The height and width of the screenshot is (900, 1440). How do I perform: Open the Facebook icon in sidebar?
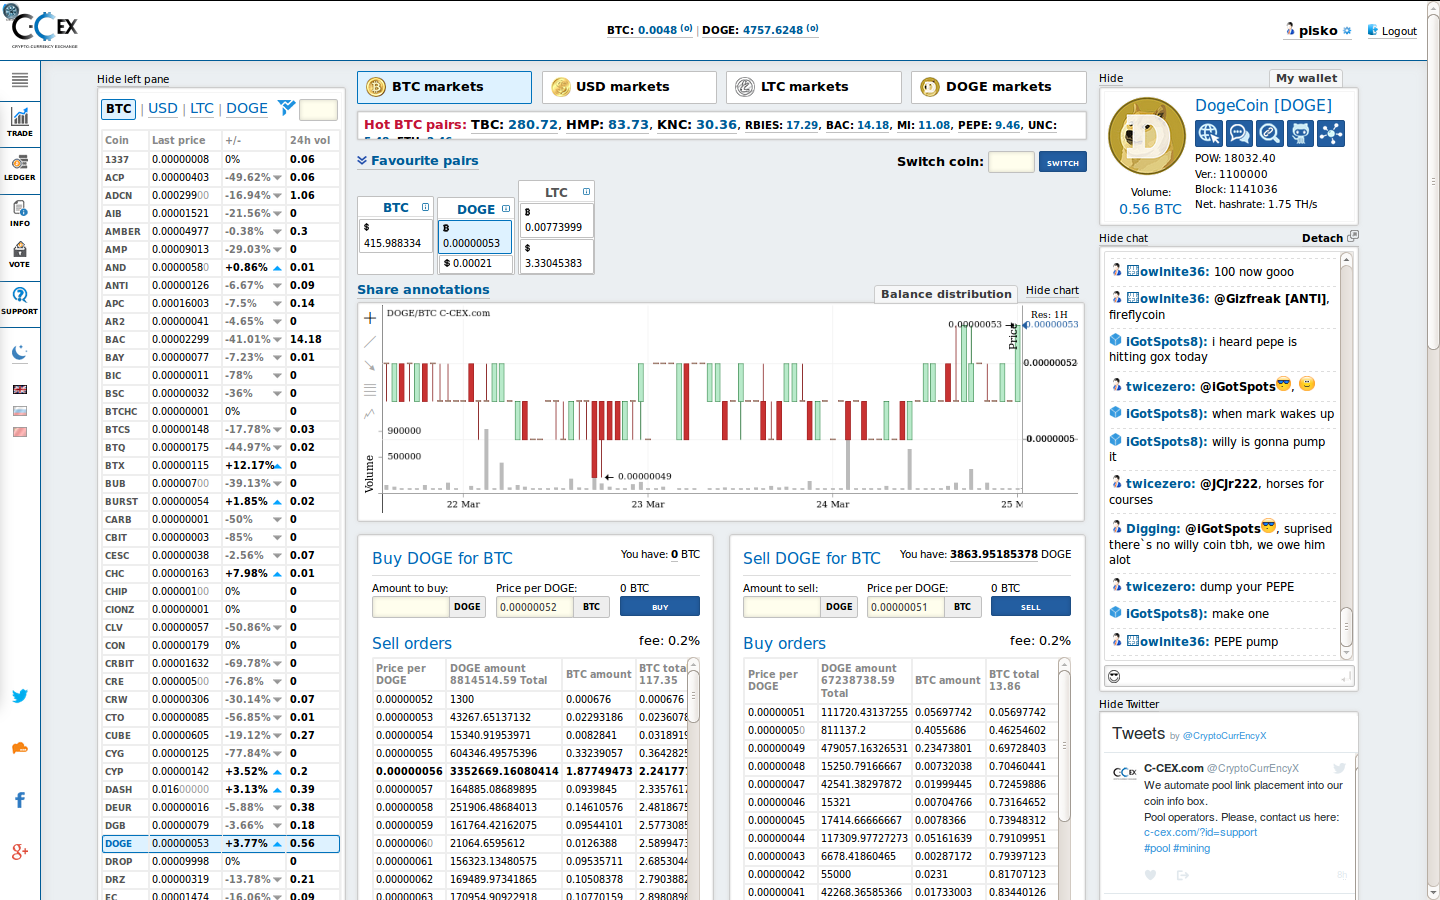[x=20, y=800]
